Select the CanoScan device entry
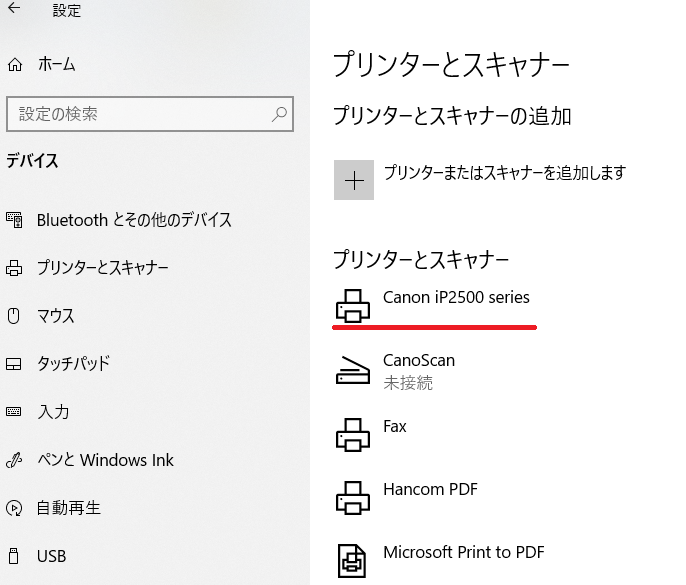 click(x=419, y=361)
